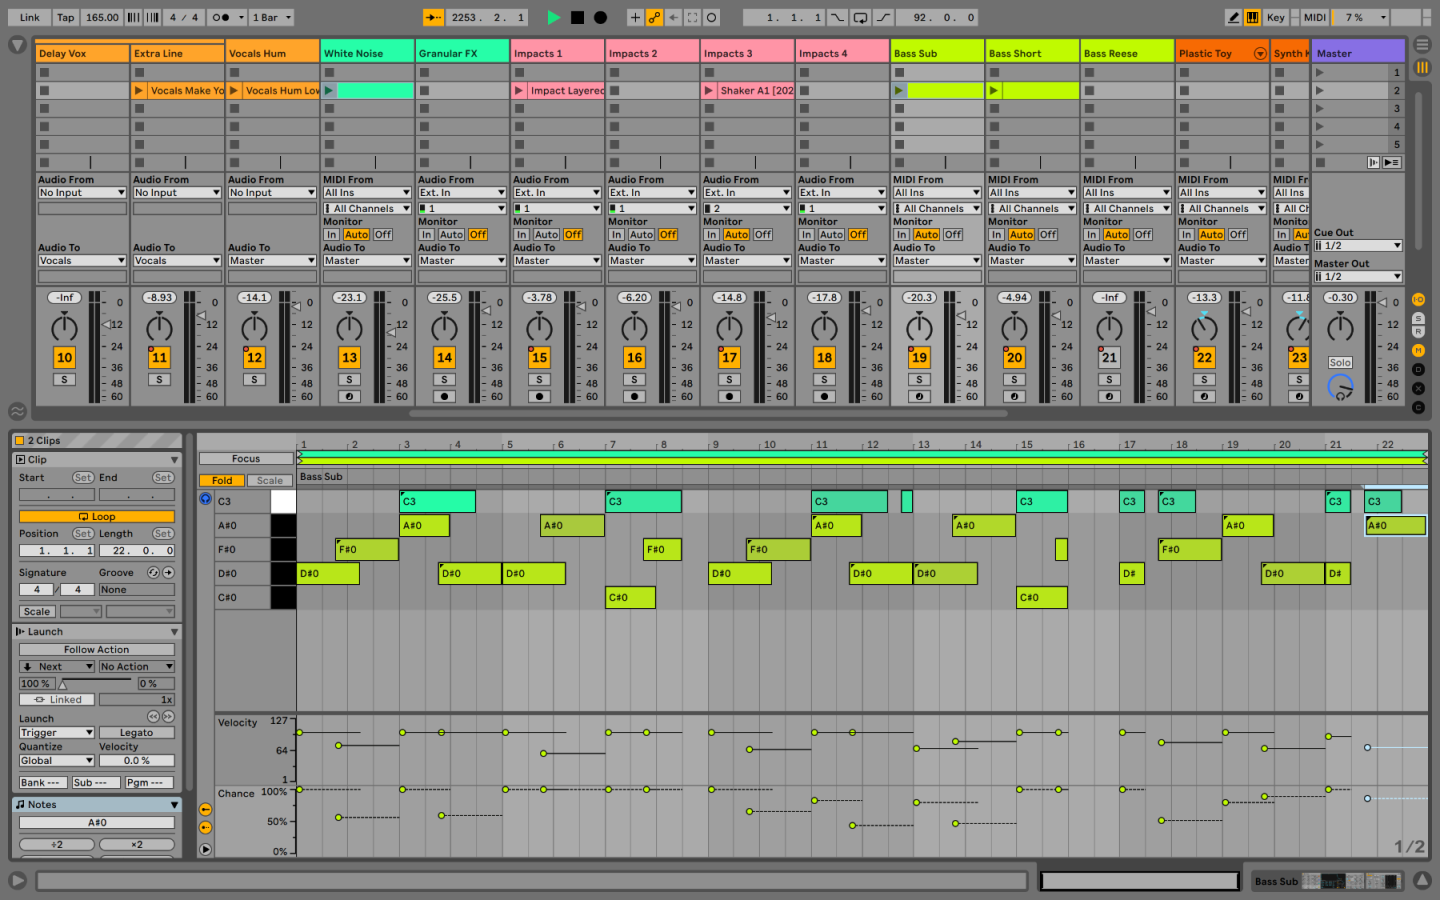The image size is (1440, 900).
Task: Click the Tap tempo button
Action: [x=64, y=17]
